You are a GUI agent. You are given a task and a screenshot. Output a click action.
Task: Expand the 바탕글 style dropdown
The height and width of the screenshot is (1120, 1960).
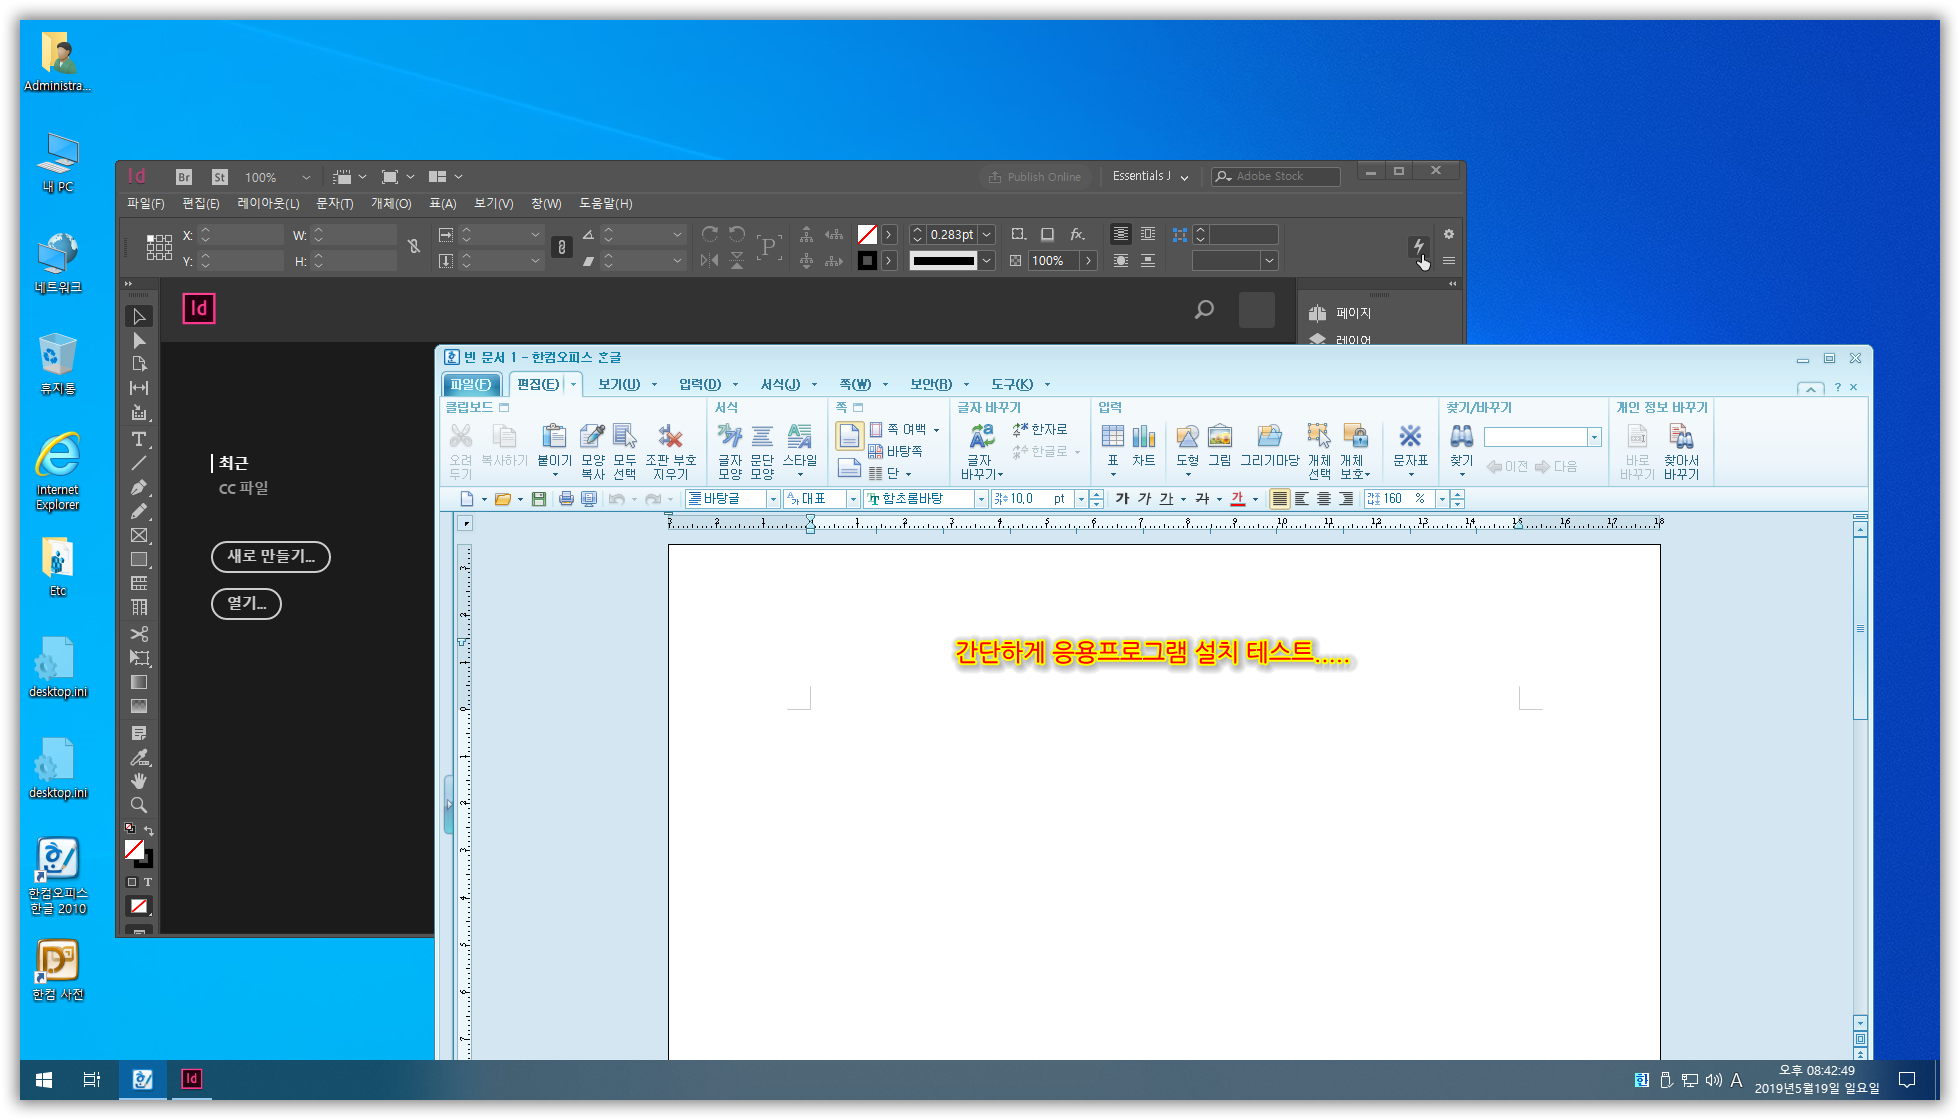[773, 499]
